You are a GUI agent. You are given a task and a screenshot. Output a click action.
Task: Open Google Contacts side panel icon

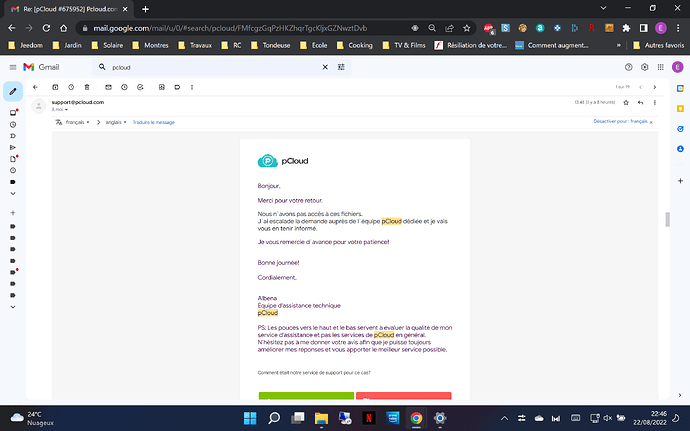pos(680,149)
